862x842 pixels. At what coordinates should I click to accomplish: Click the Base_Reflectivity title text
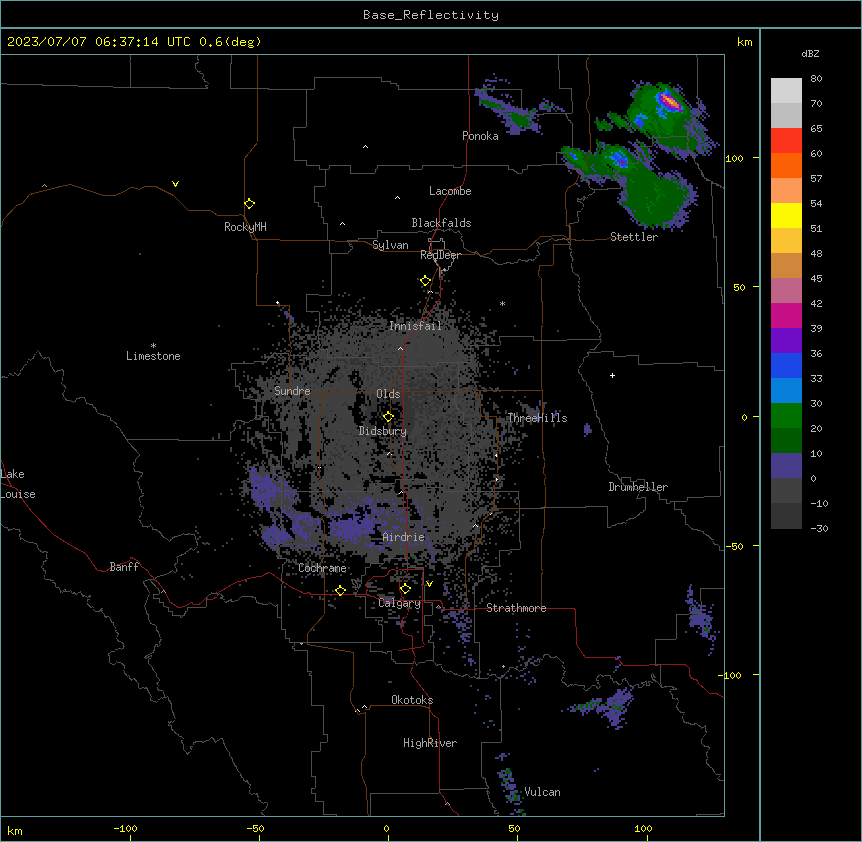[x=431, y=15]
